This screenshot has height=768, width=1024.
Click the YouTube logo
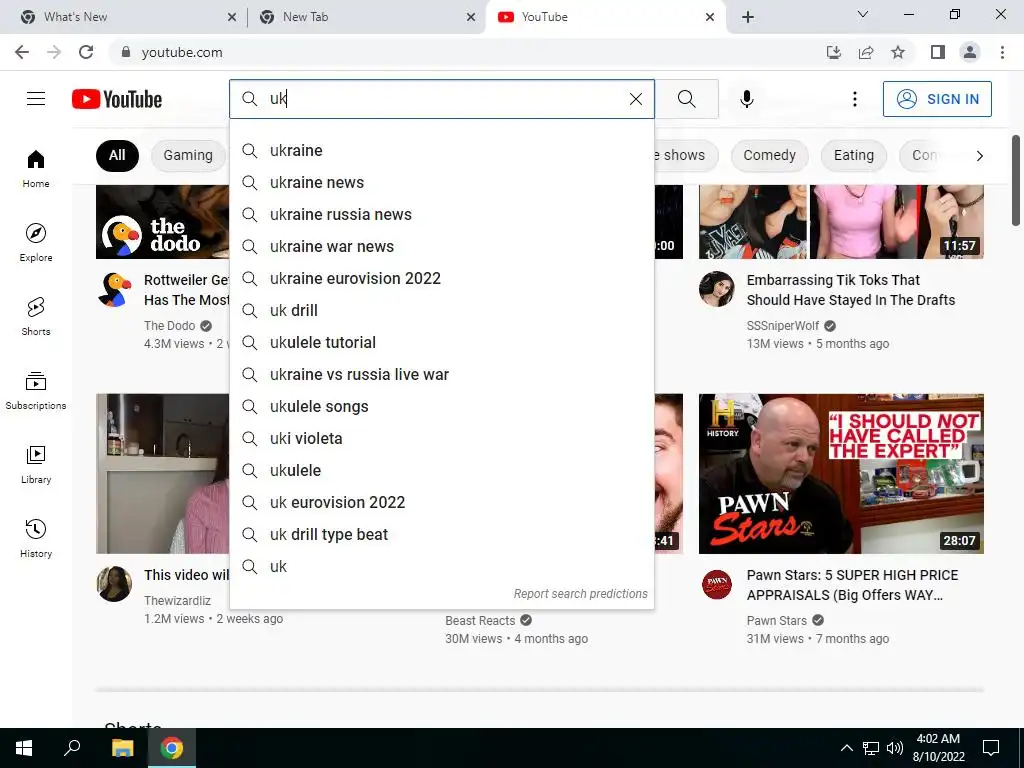click(117, 99)
